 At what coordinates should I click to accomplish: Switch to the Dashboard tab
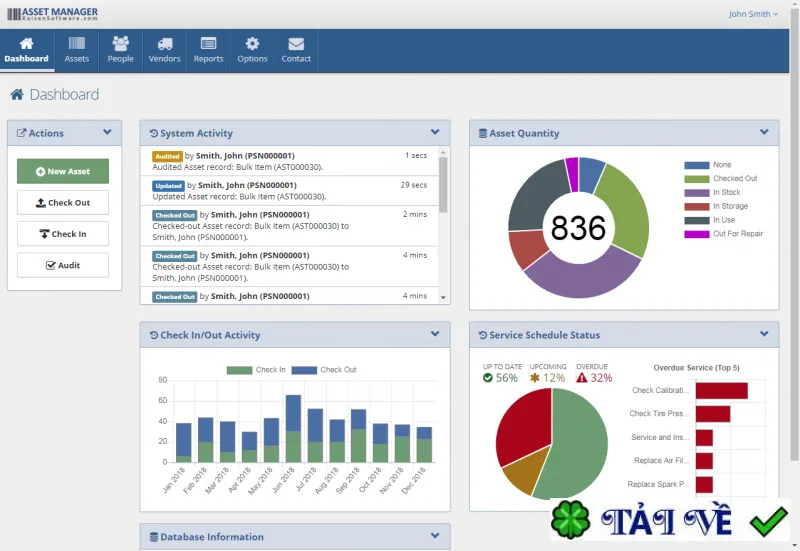pos(27,51)
